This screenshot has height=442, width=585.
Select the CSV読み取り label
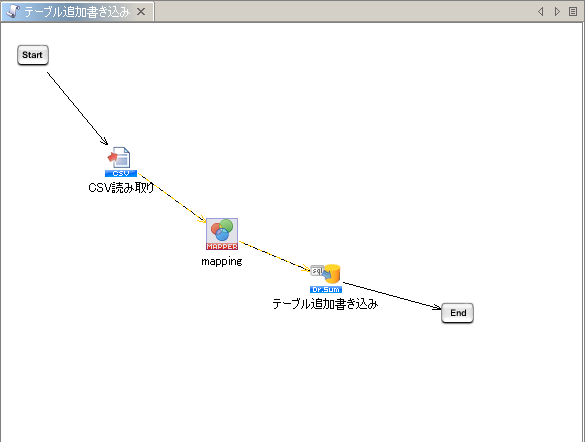121,188
